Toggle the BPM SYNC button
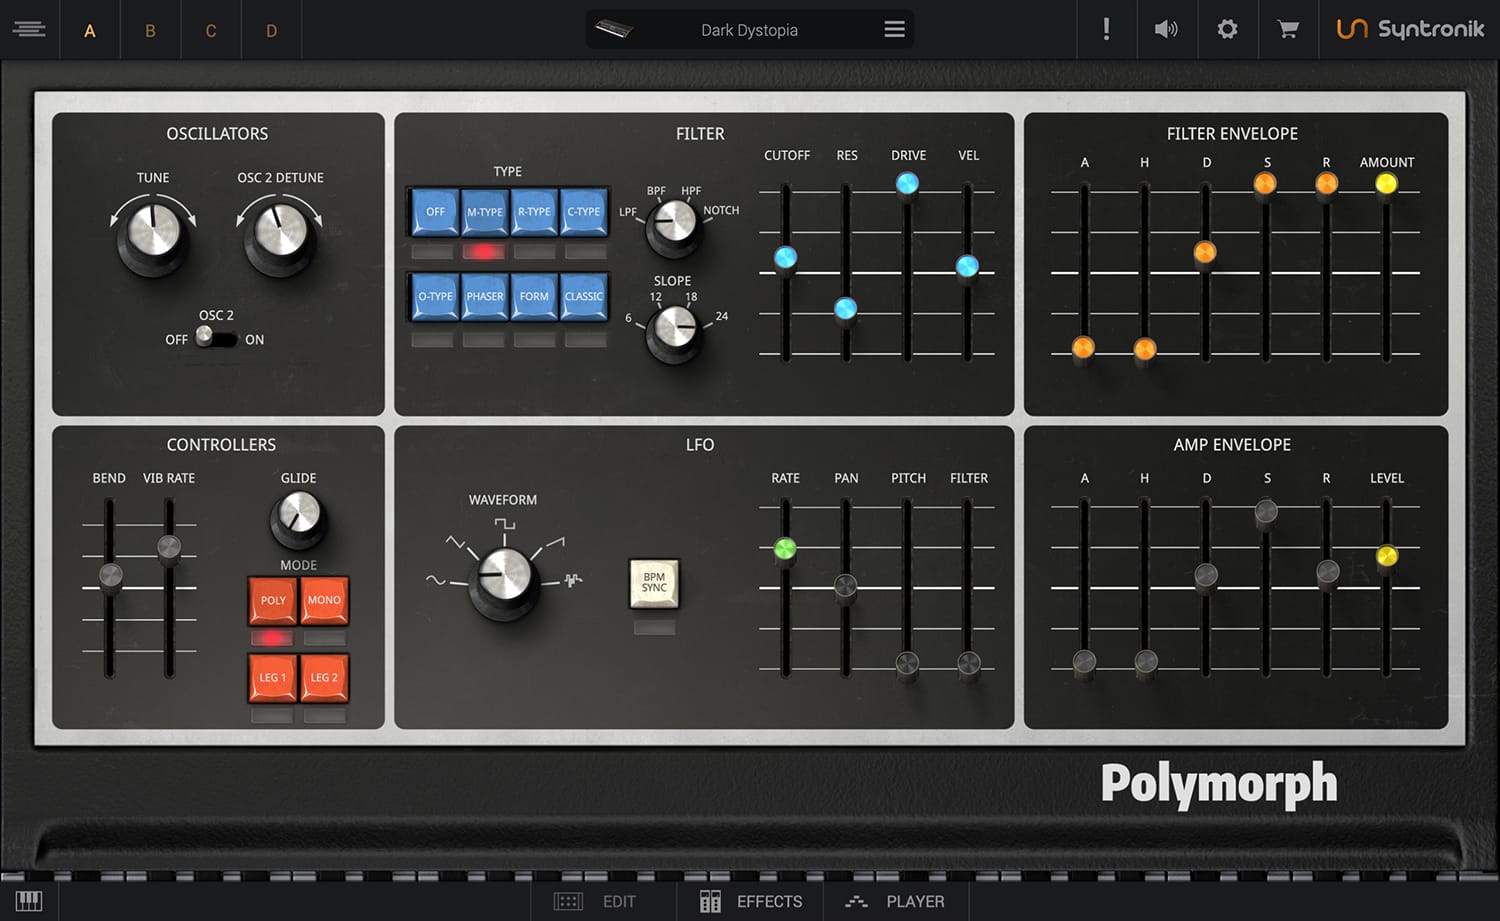 pyautogui.click(x=654, y=583)
